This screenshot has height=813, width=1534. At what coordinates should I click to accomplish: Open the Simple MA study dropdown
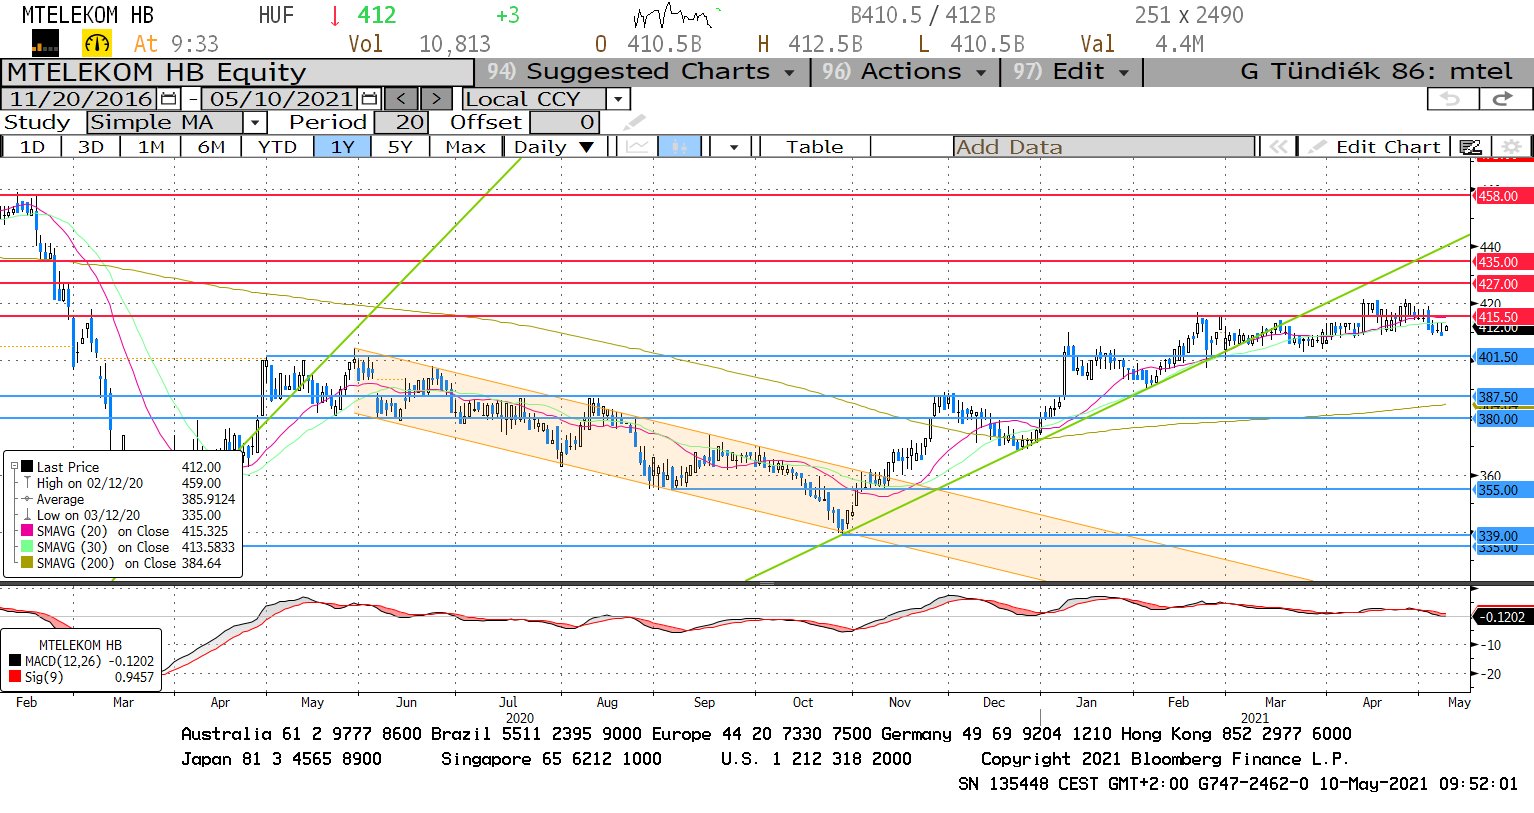tap(255, 123)
